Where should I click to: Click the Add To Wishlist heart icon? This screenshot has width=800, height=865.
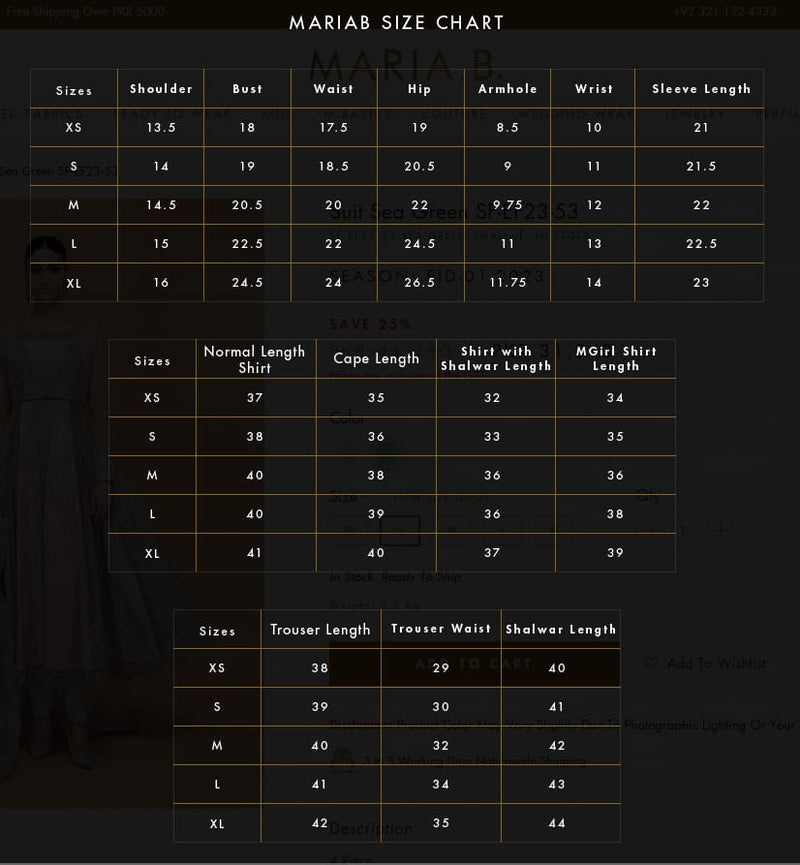tap(651, 663)
